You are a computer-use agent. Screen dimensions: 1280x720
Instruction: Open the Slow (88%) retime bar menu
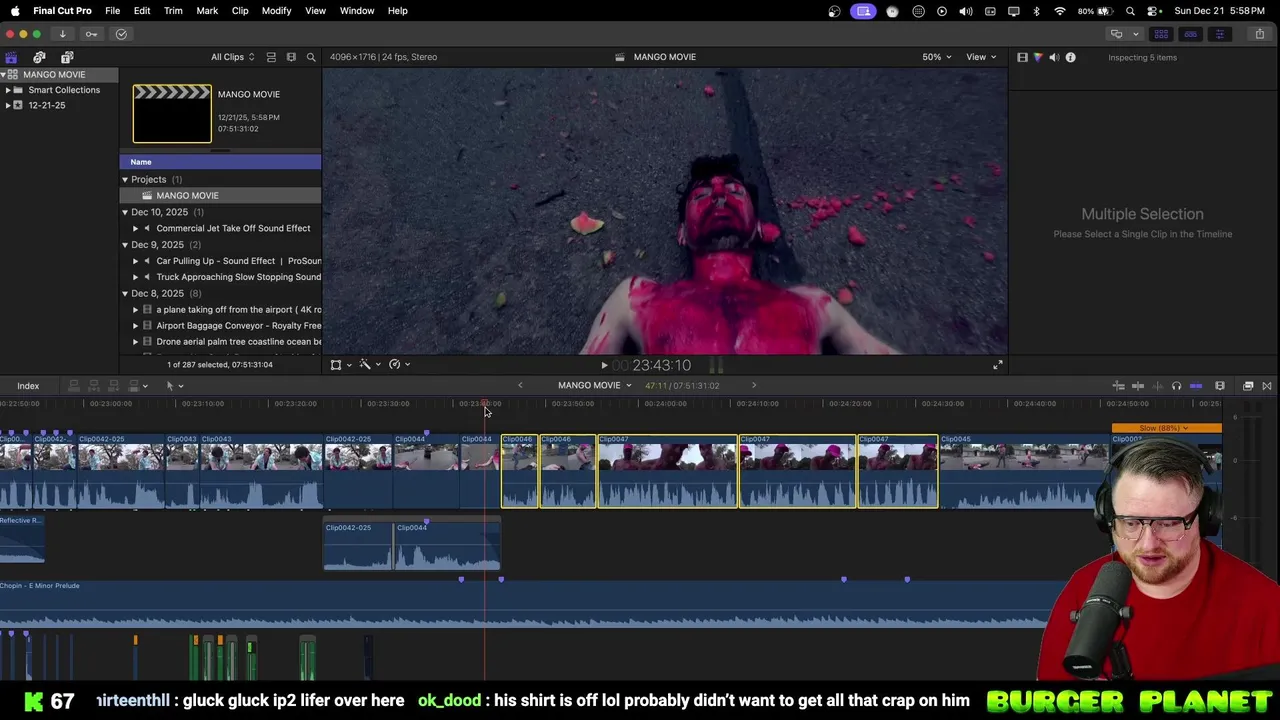click(x=1166, y=428)
